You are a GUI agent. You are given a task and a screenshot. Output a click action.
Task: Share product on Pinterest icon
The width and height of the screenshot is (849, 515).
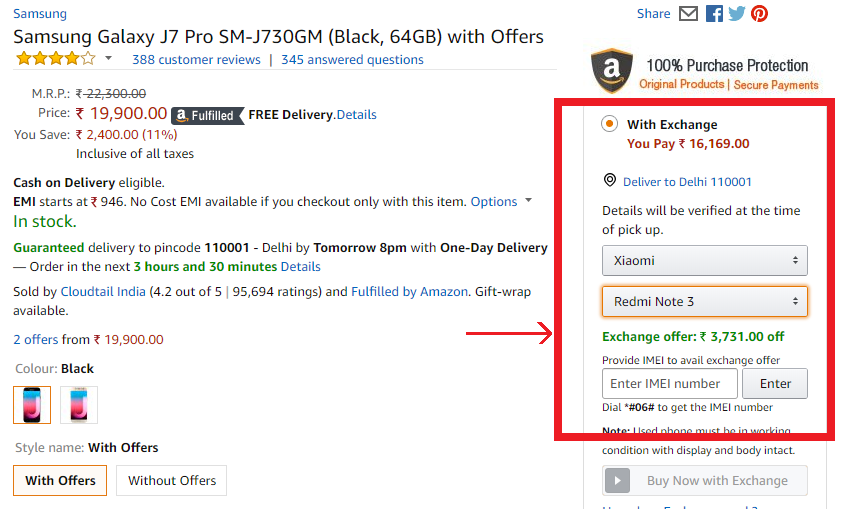759,14
